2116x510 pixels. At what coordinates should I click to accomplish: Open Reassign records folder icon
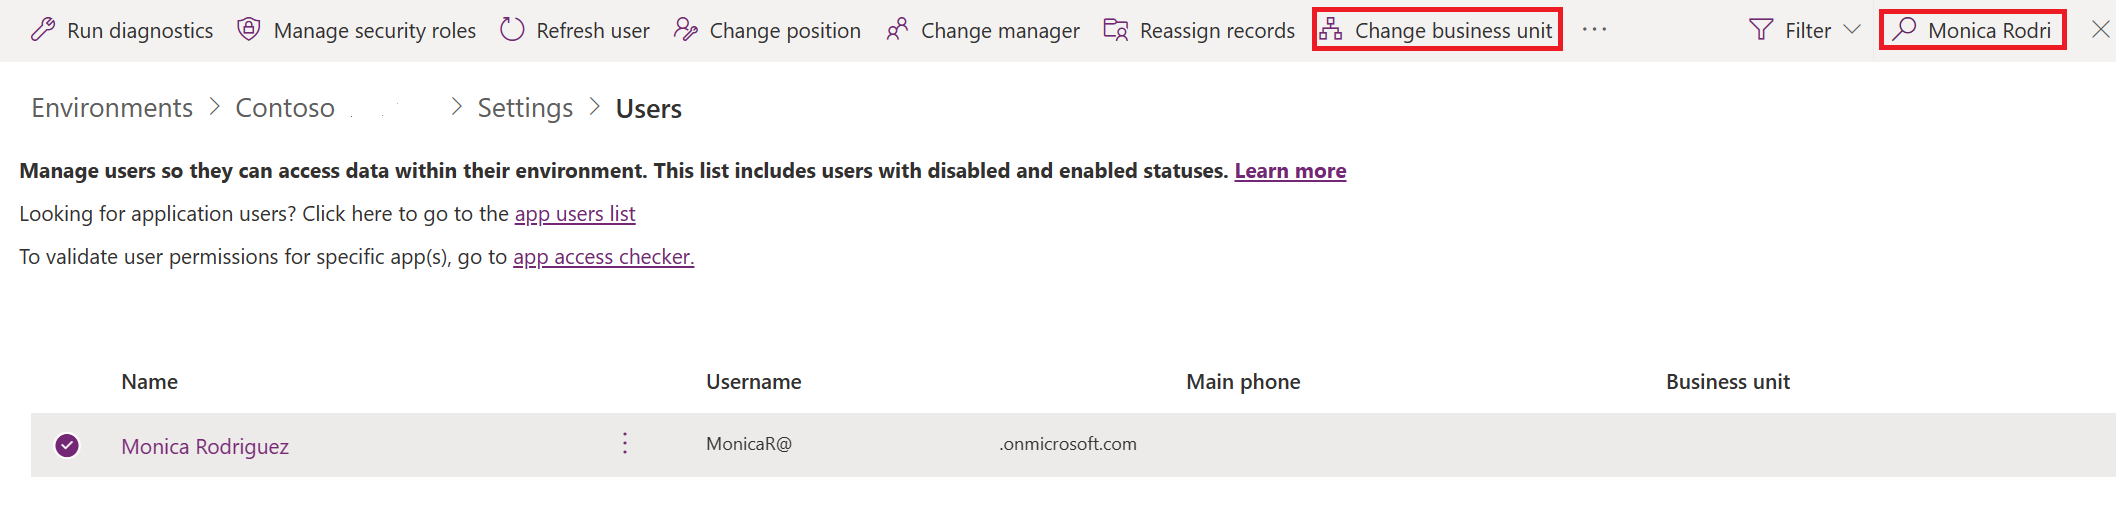tap(1116, 30)
